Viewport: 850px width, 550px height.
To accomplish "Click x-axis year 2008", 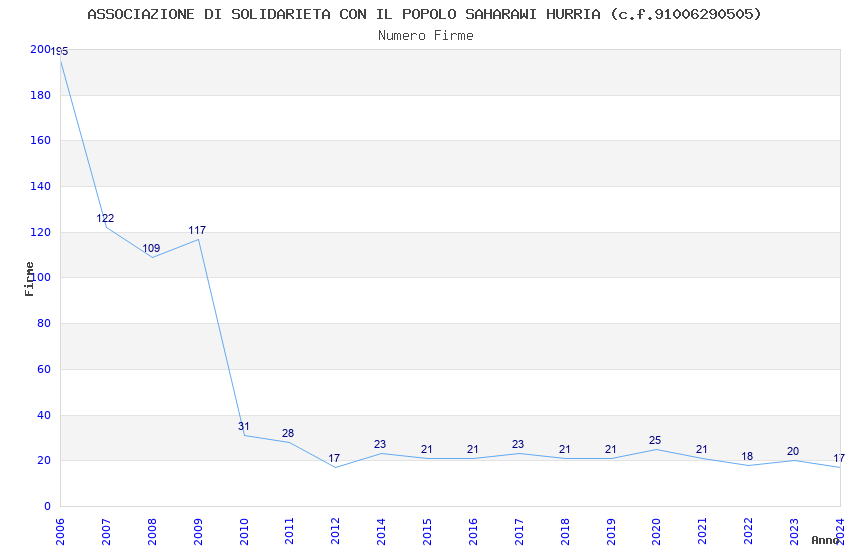I will point(152,532).
